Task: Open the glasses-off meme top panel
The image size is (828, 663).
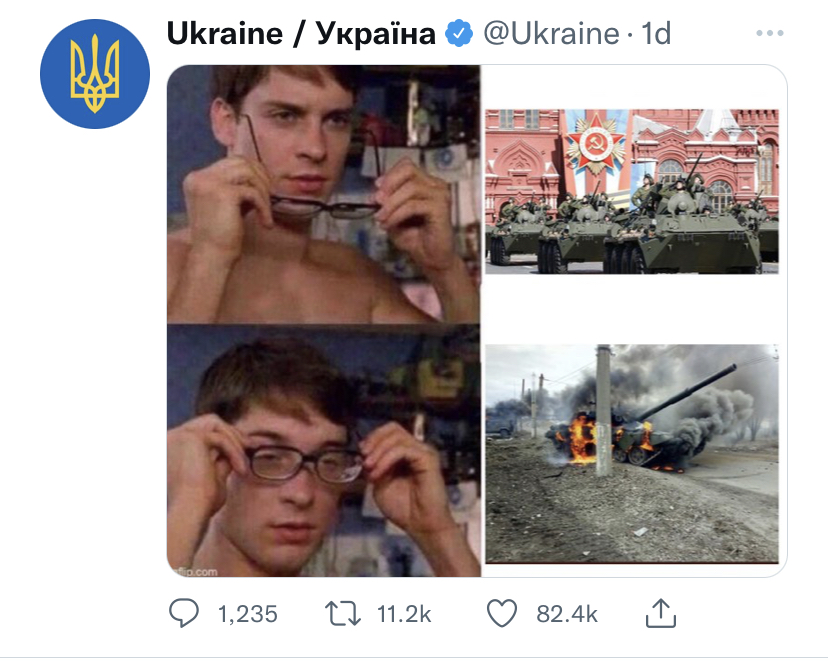Action: tap(324, 194)
